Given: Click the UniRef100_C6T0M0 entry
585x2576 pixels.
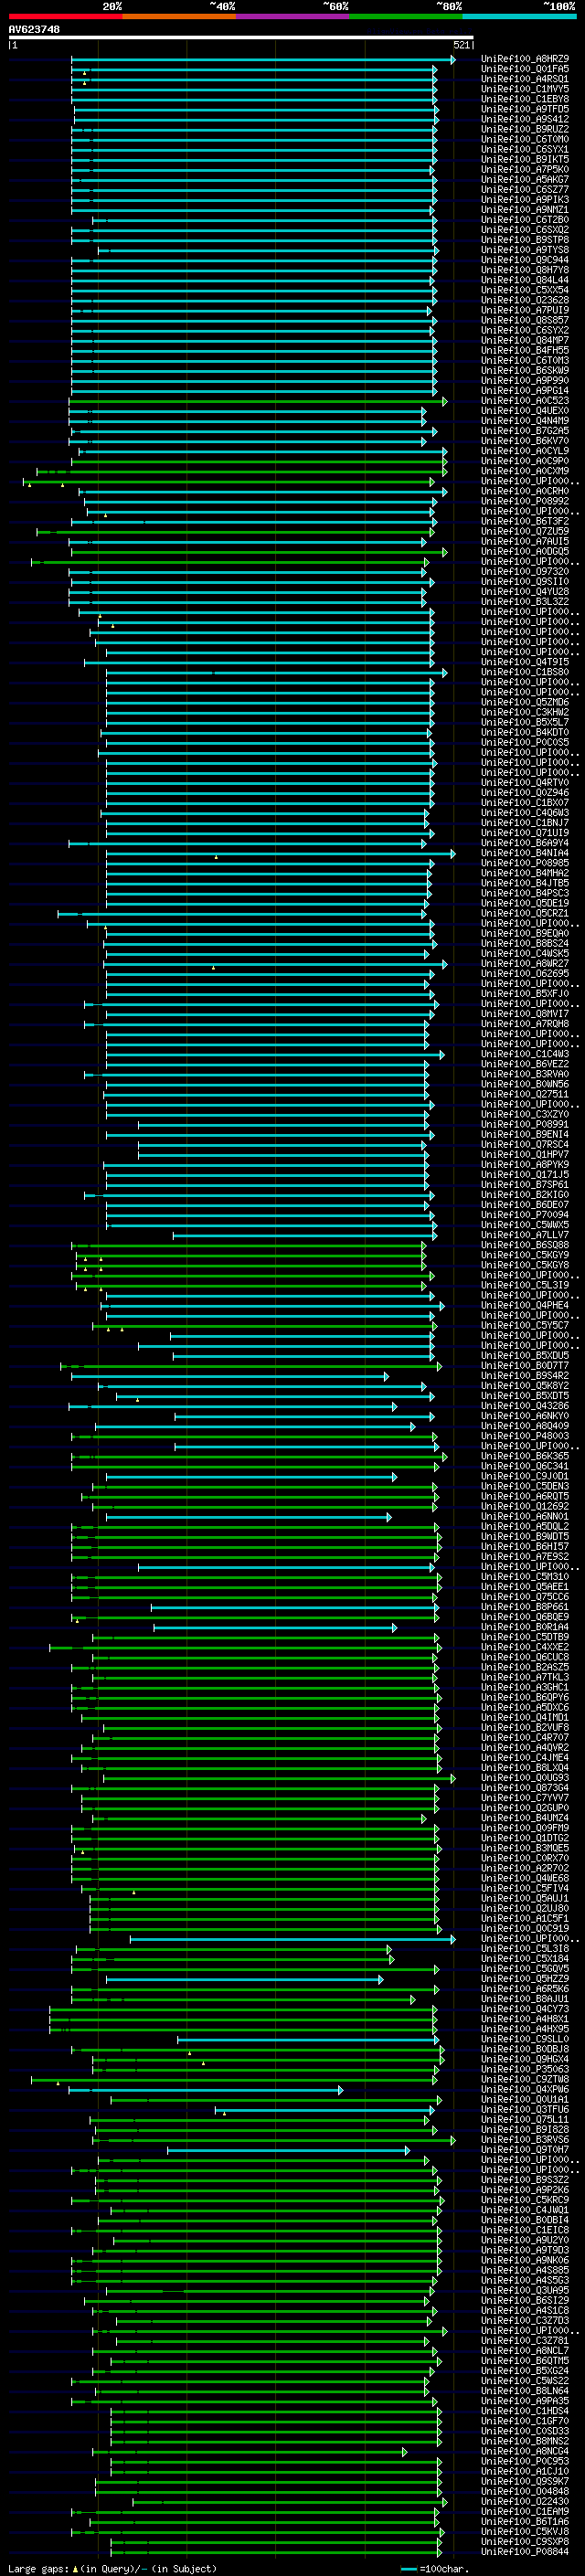Looking at the screenshot, I should pyautogui.click(x=525, y=139).
